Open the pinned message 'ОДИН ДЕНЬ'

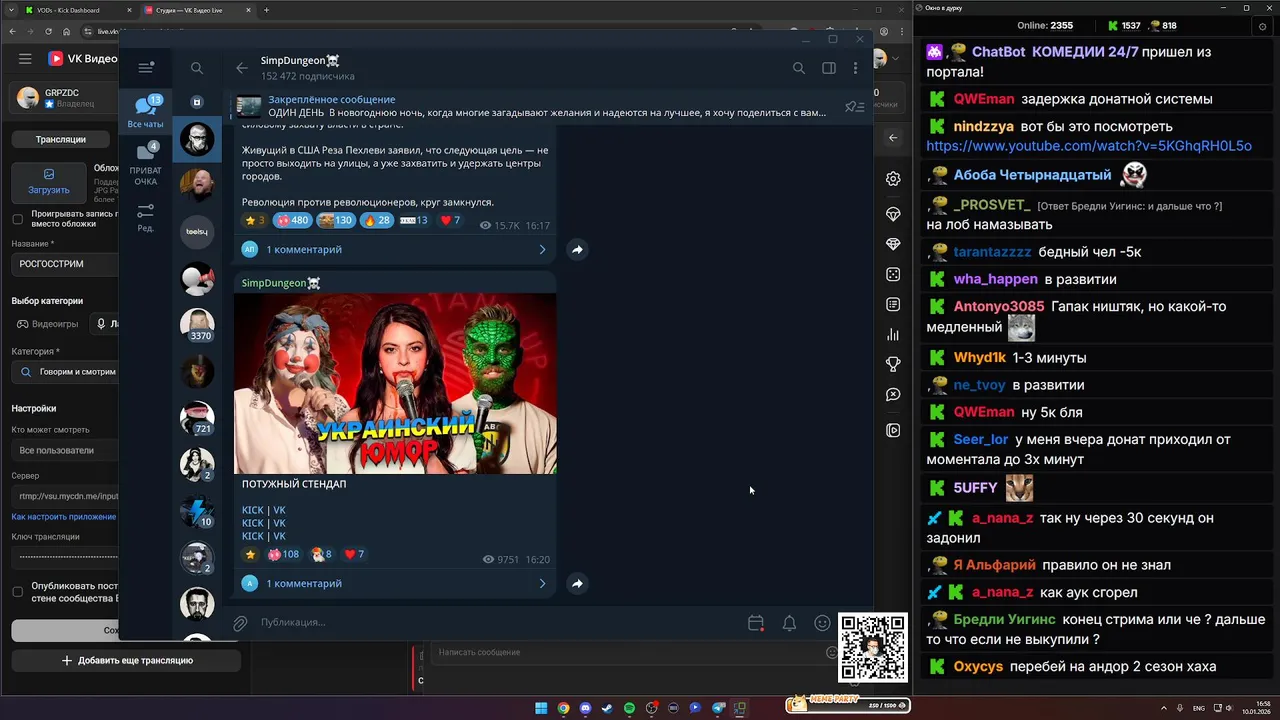click(x=545, y=106)
